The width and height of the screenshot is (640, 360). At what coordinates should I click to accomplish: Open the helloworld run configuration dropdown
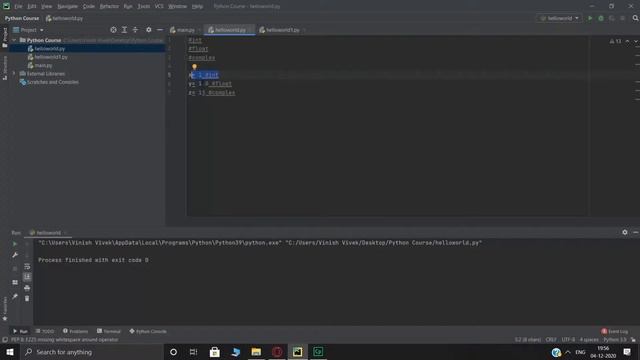pos(559,18)
